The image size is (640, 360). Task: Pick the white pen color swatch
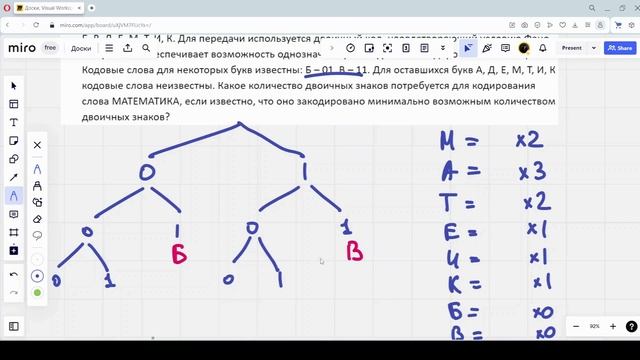[37, 259]
